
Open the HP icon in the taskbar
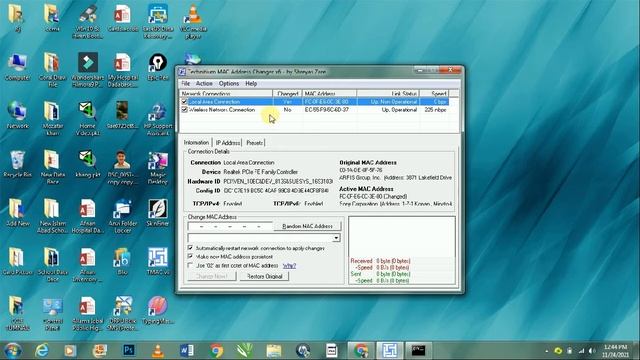tap(303, 350)
